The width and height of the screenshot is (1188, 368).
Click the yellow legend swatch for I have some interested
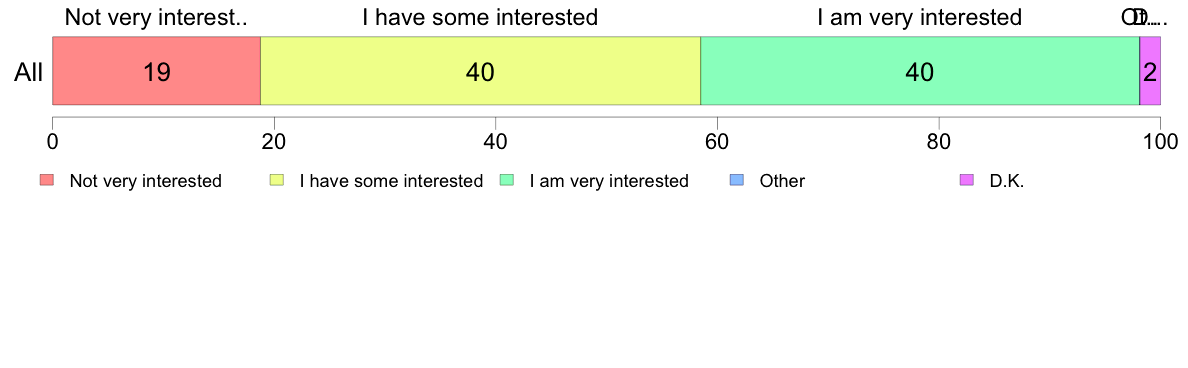click(x=277, y=180)
